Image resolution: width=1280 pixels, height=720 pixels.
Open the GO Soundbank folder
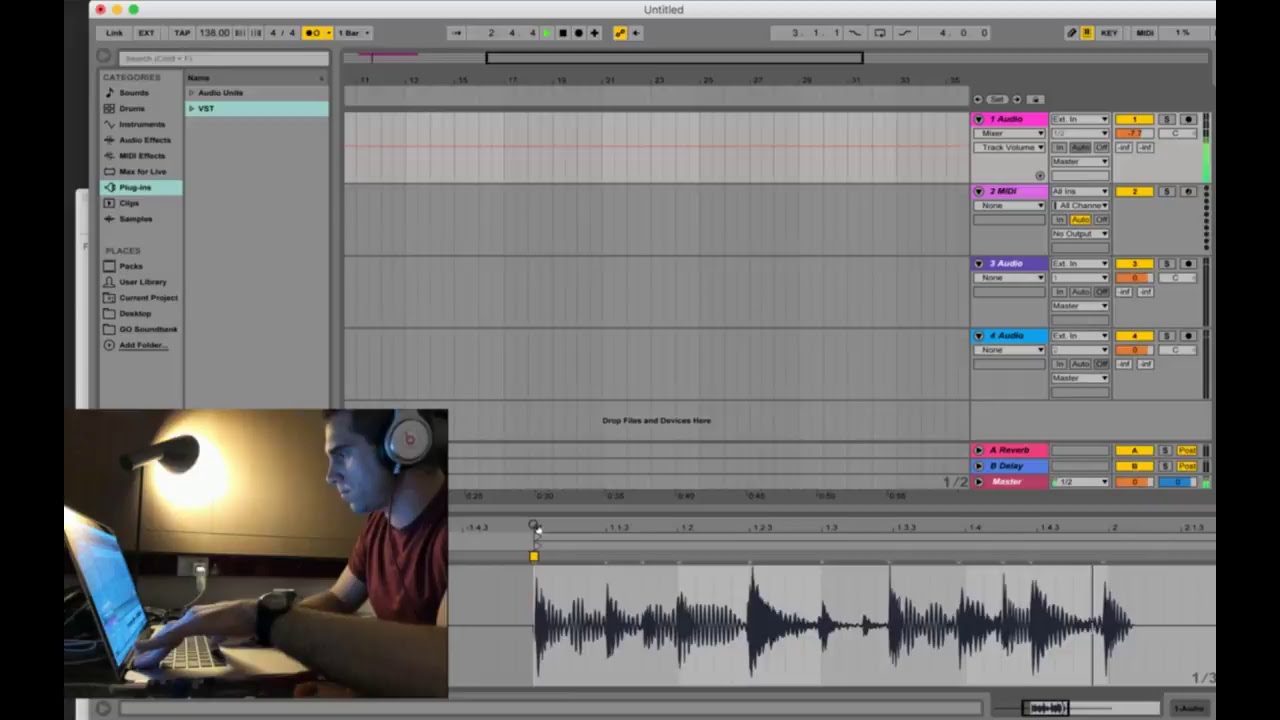[148, 329]
